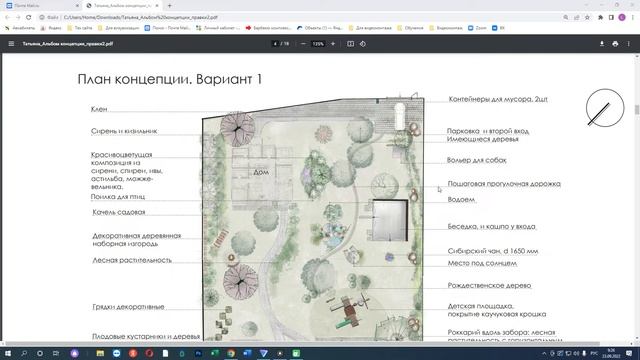
Task: Open the Видеомонтаж bookmarks folder
Action: point(446,28)
